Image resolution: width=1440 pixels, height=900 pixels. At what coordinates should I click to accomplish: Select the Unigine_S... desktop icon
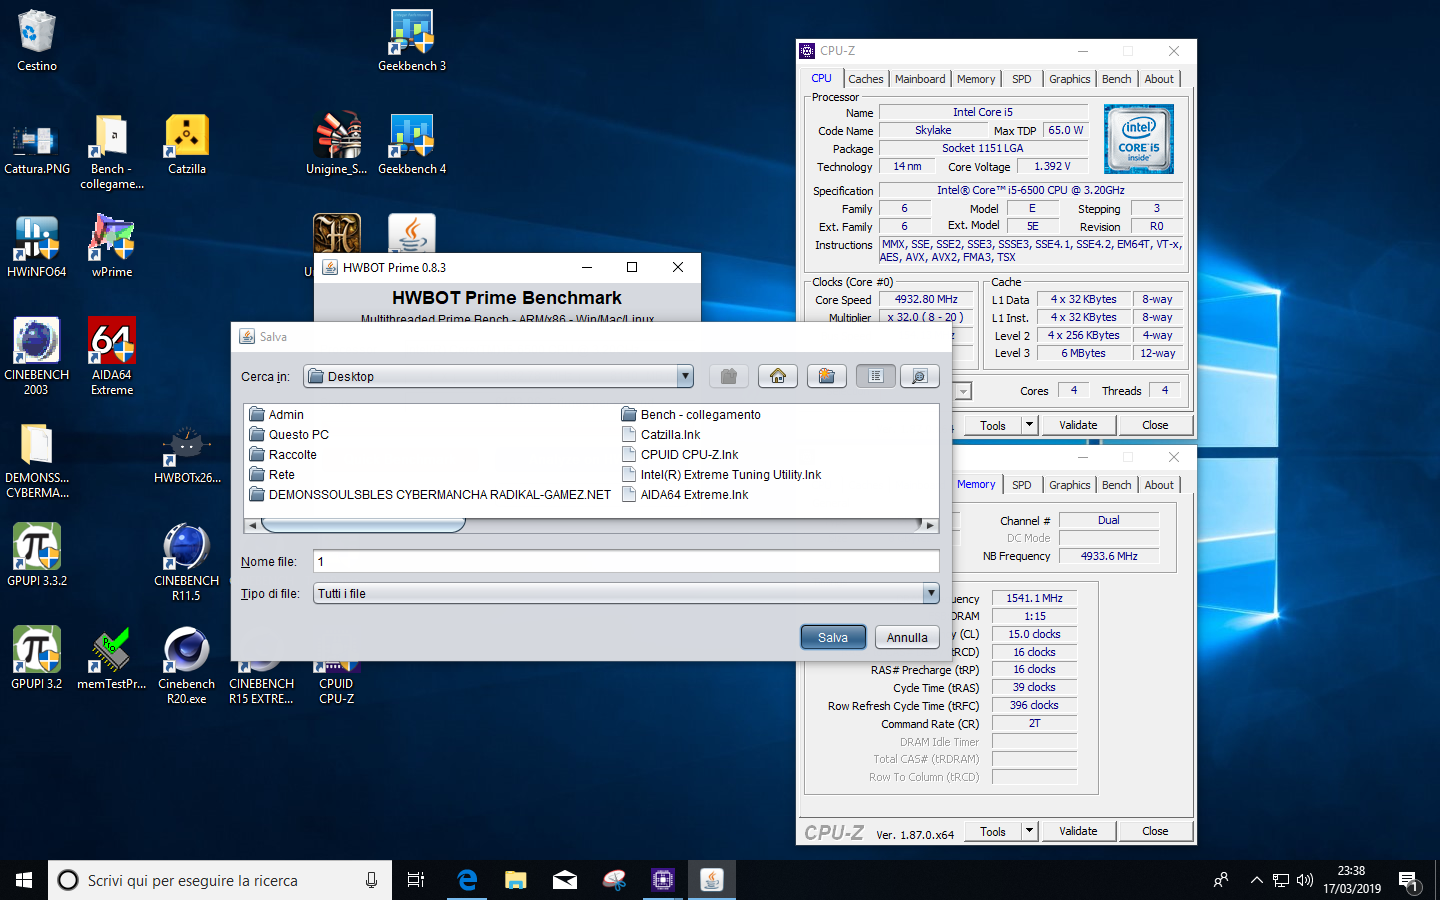(337, 143)
